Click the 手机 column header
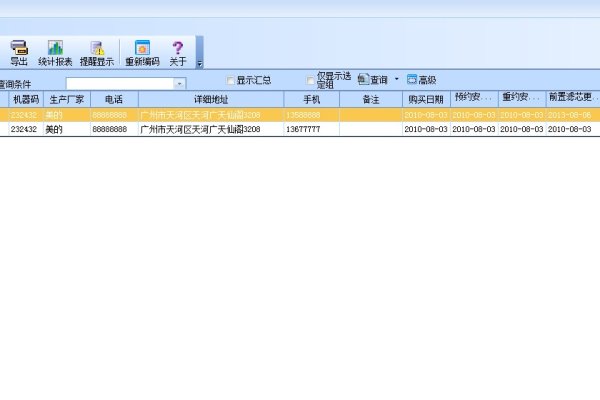The height and width of the screenshot is (400, 600). tap(311, 100)
